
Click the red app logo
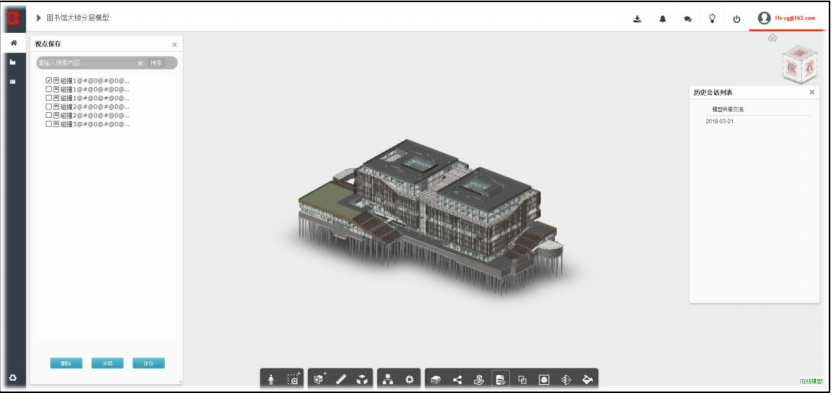[13, 19]
